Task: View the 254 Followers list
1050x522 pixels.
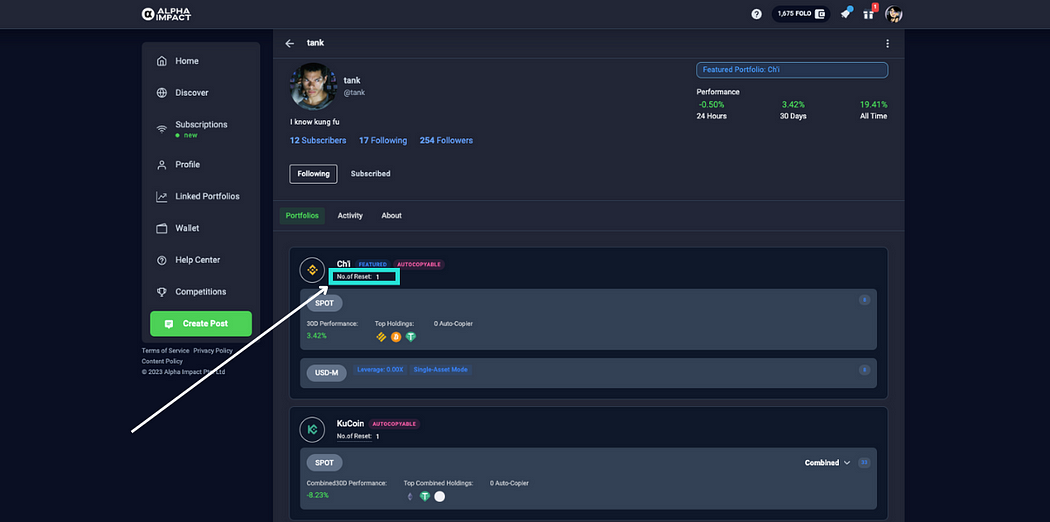Action: coord(446,141)
